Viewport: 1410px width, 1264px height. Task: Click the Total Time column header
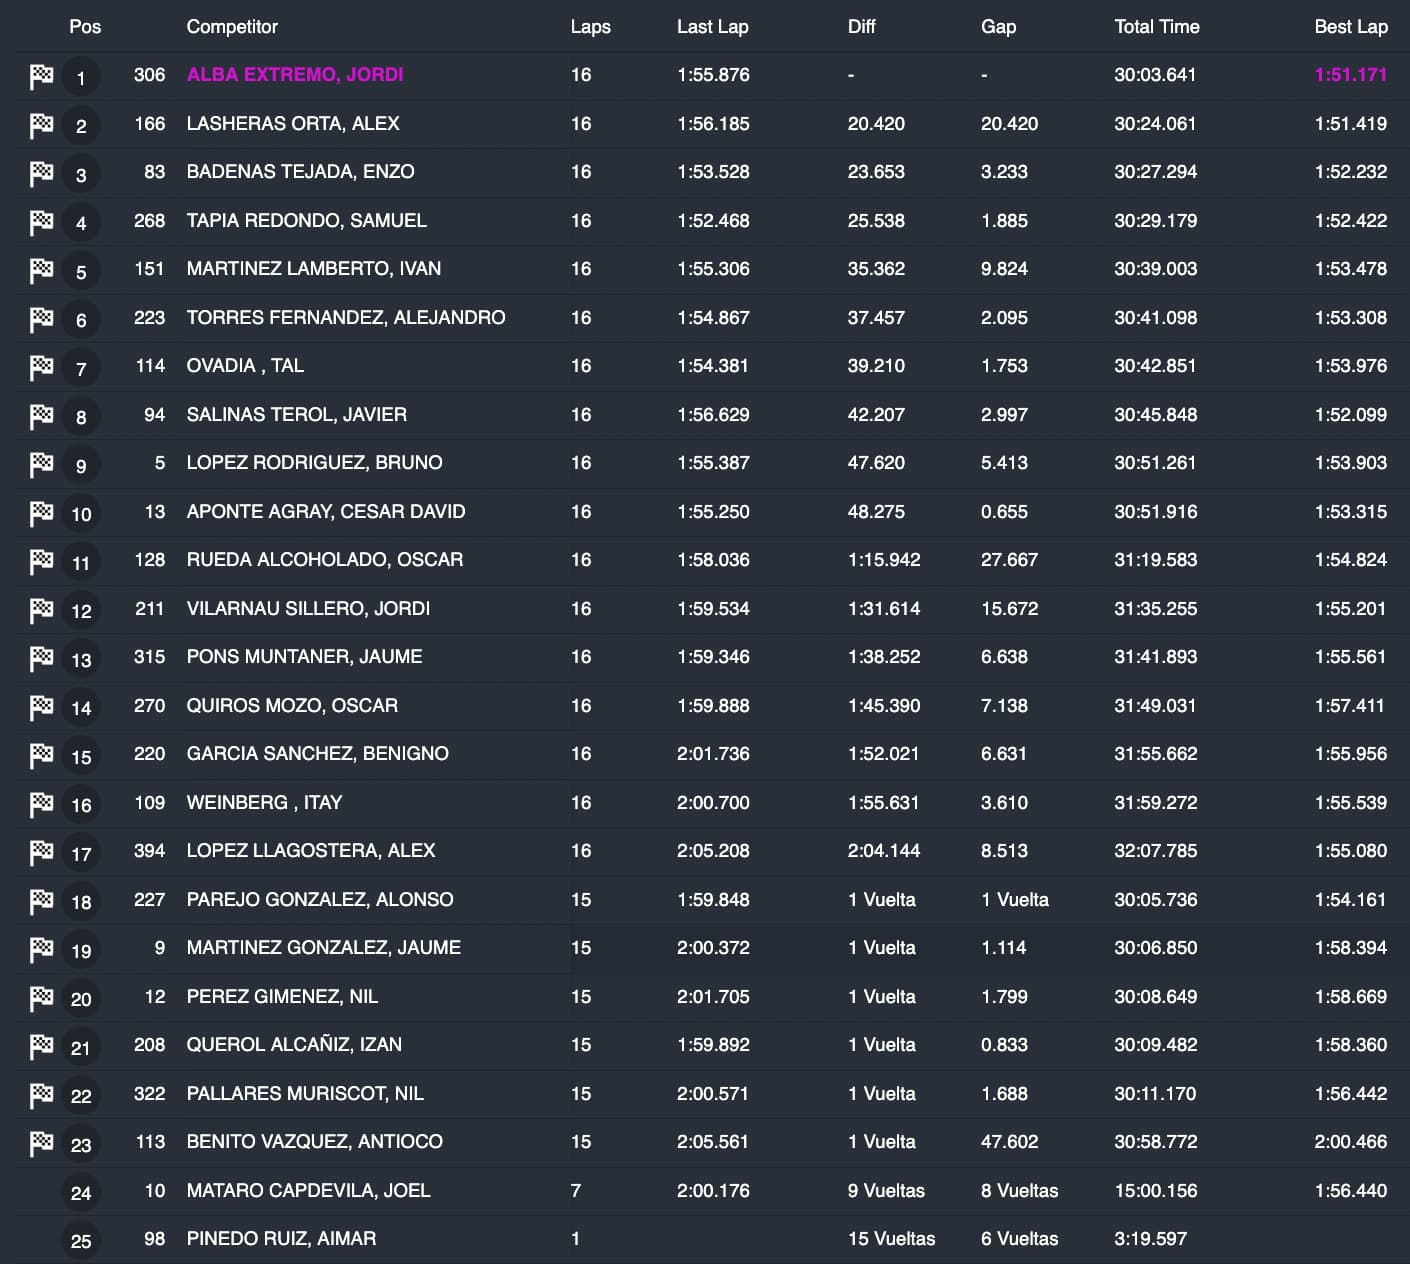click(1156, 27)
